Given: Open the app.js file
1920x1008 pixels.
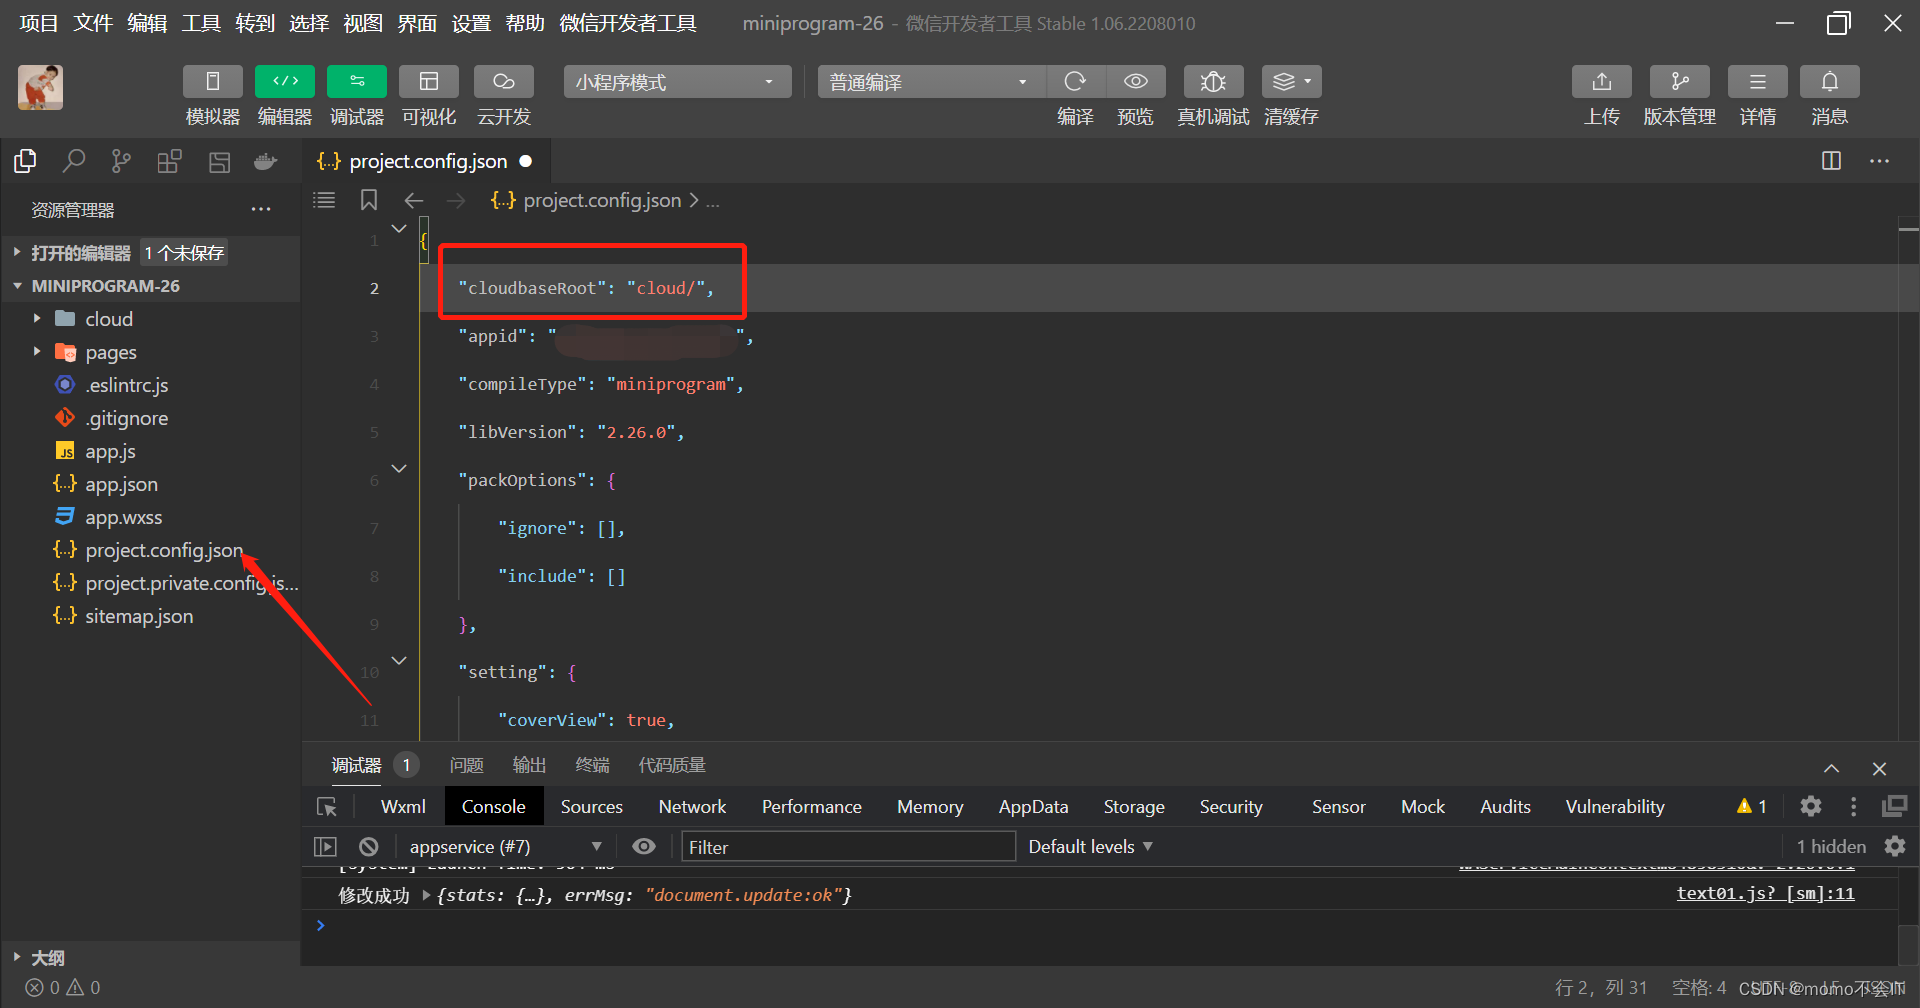Looking at the screenshot, I should coord(110,451).
